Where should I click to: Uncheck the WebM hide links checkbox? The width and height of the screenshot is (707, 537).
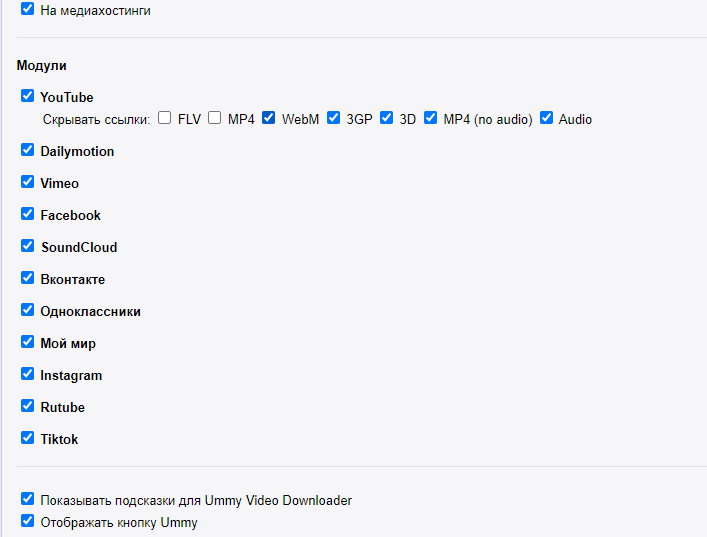(269, 118)
